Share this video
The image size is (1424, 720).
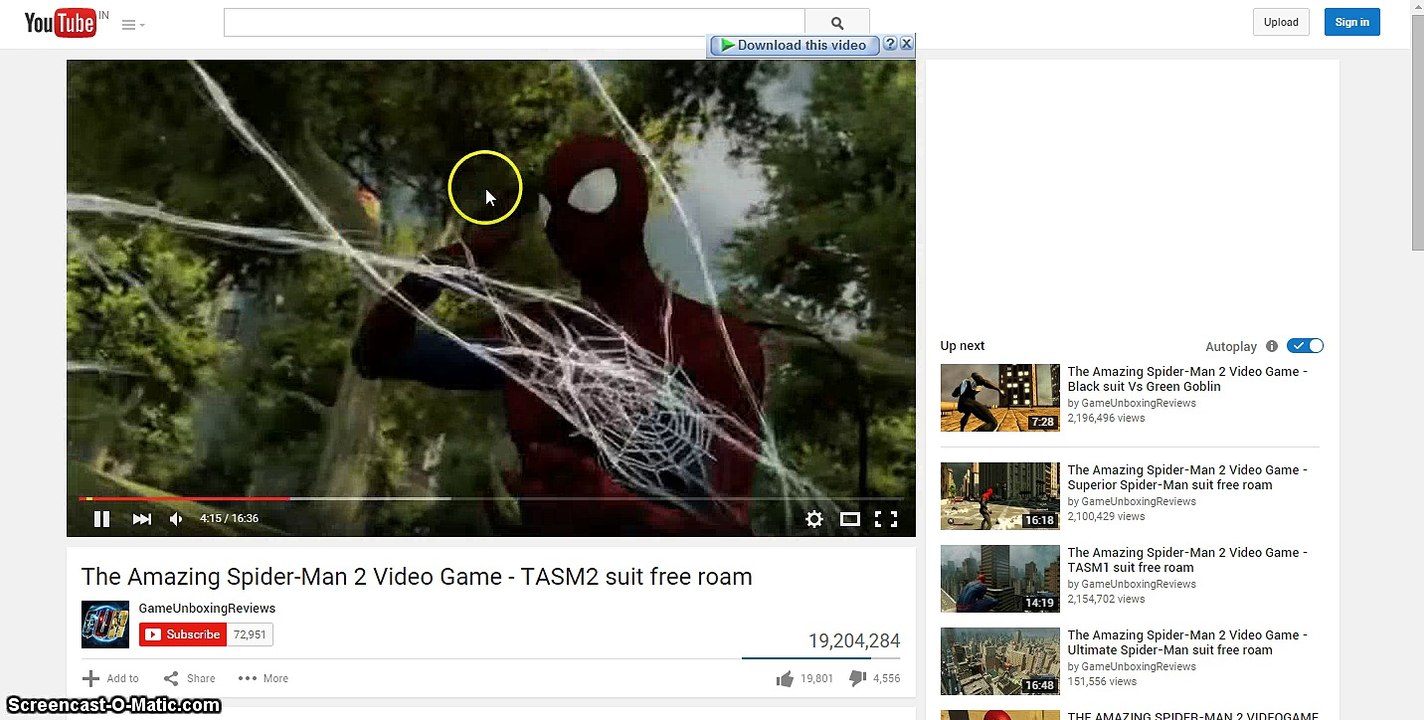(x=189, y=678)
